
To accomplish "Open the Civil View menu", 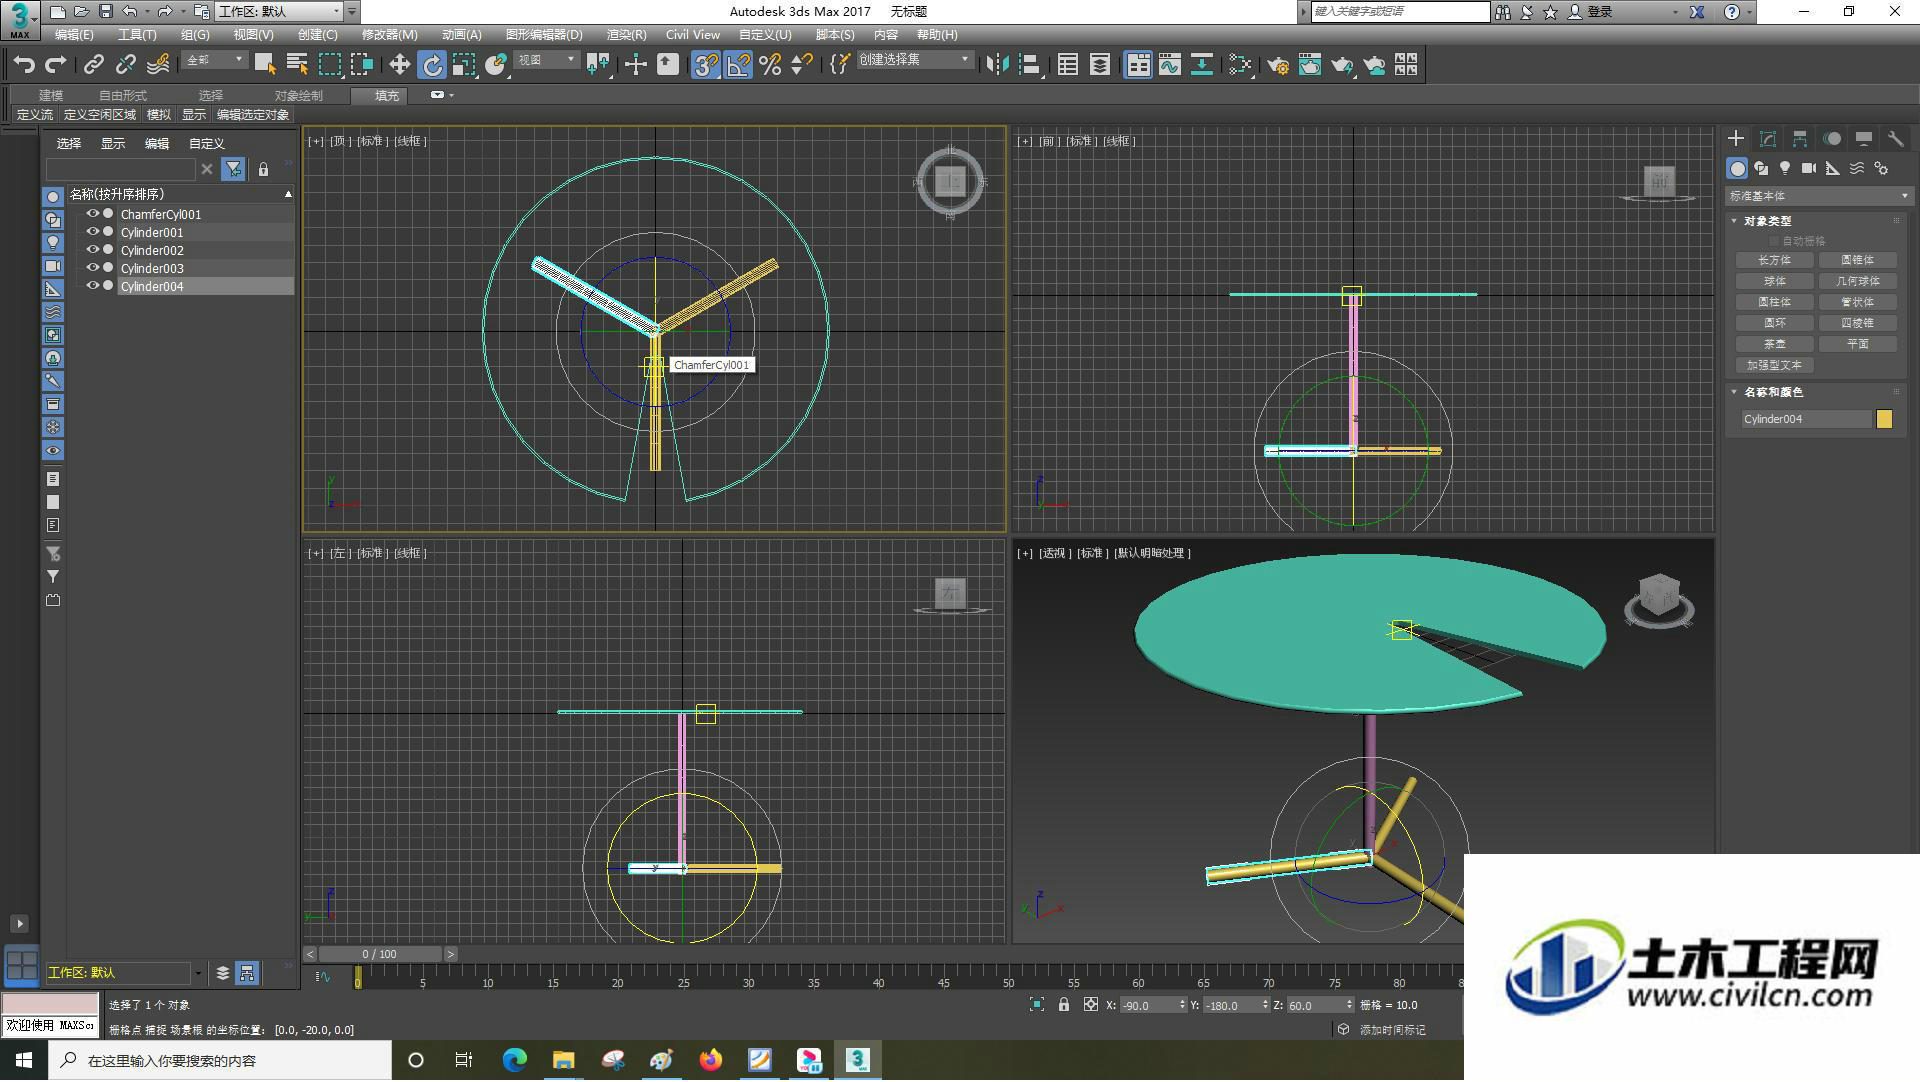I will pos(693,35).
